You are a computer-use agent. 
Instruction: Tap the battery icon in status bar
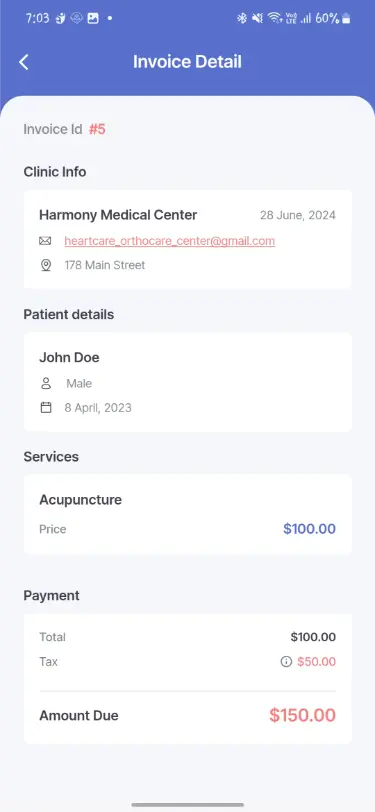[x=346, y=19]
